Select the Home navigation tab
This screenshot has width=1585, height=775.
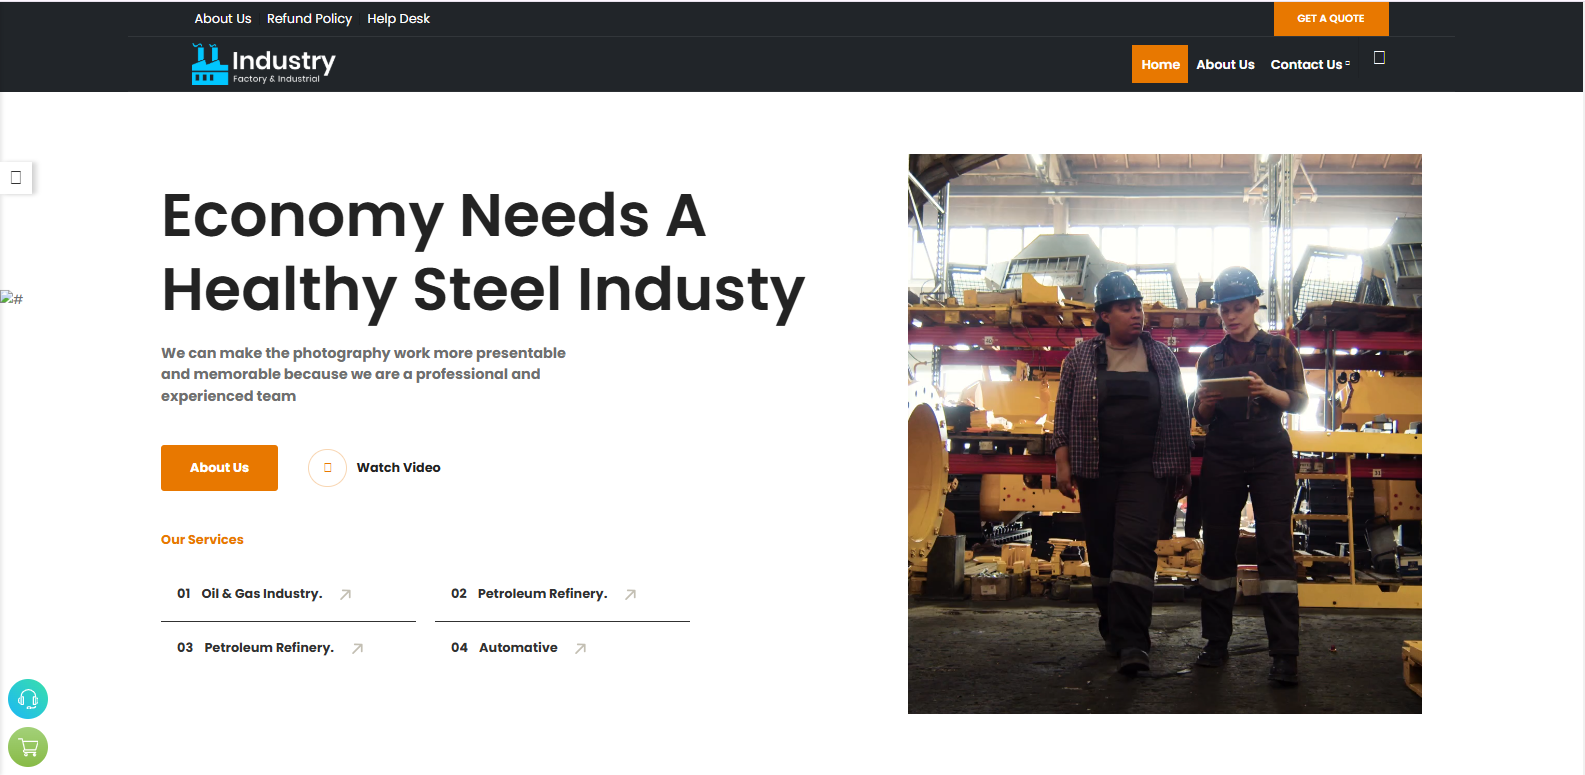[1160, 64]
